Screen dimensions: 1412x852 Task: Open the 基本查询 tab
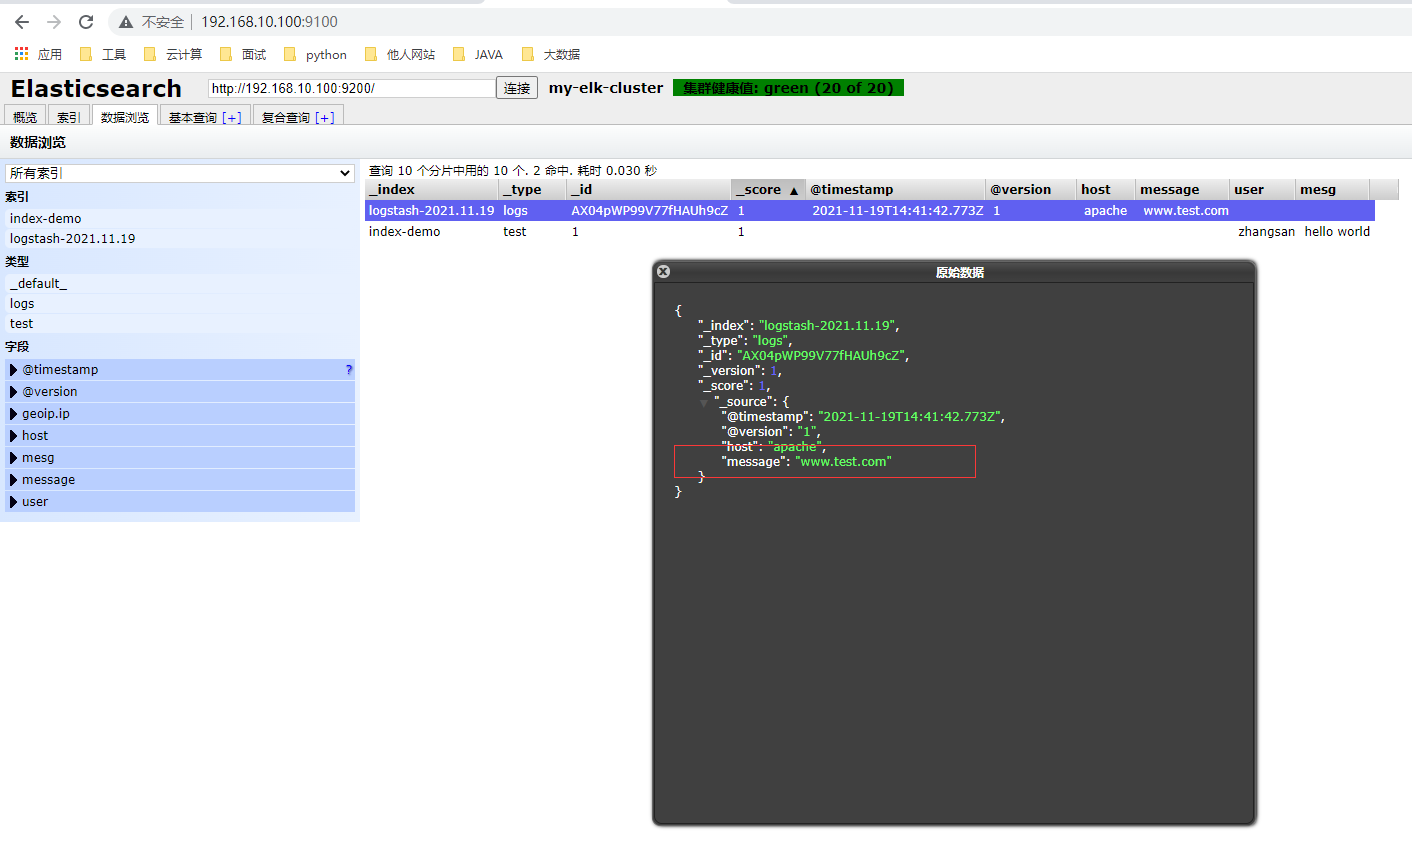tap(192, 117)
